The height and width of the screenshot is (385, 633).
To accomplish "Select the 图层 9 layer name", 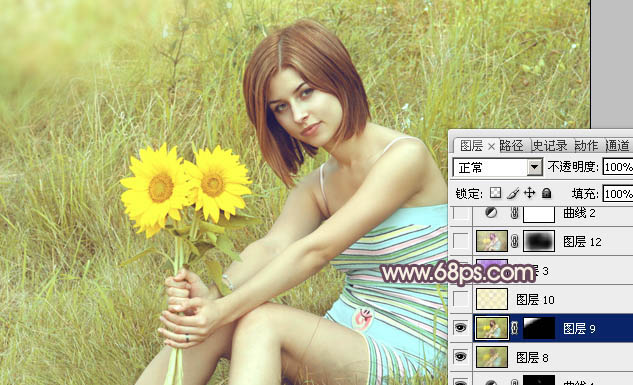I will [579, 329].
